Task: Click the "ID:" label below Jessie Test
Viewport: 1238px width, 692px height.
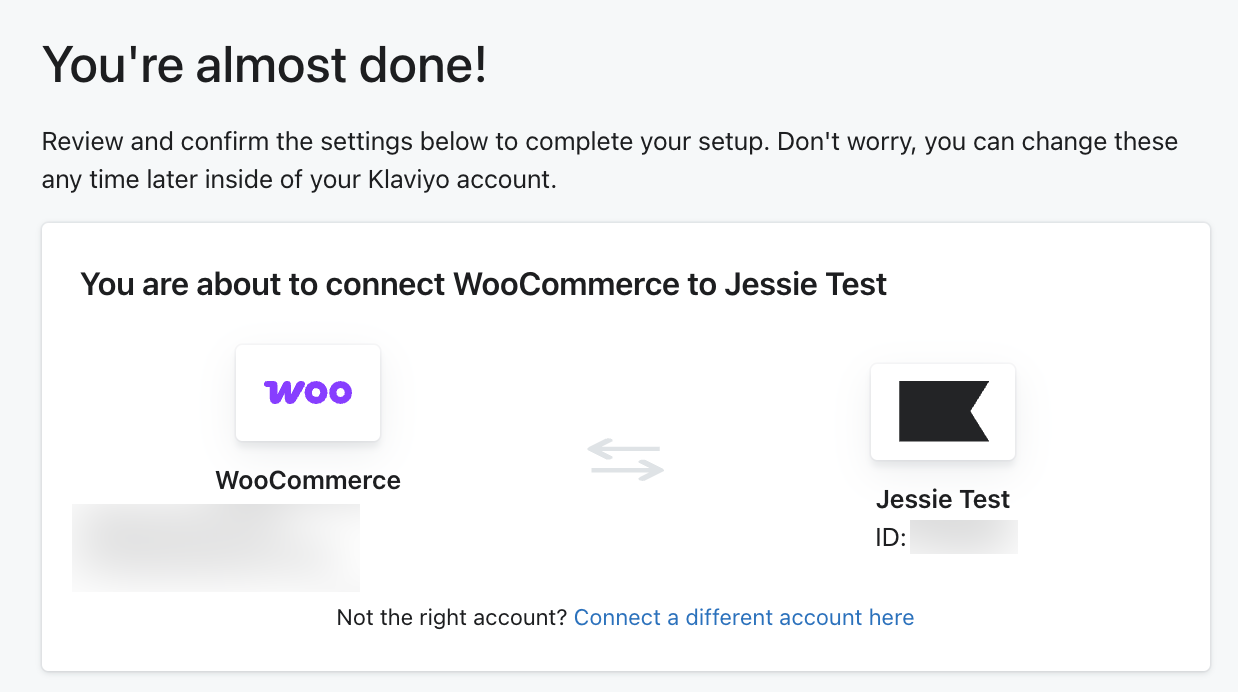Action: pyautogui.click(x=890, y=538)
